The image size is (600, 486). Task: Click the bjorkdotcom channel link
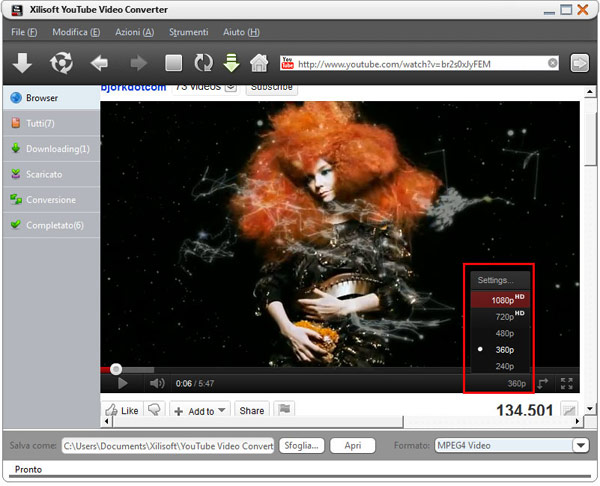point(133,88)
